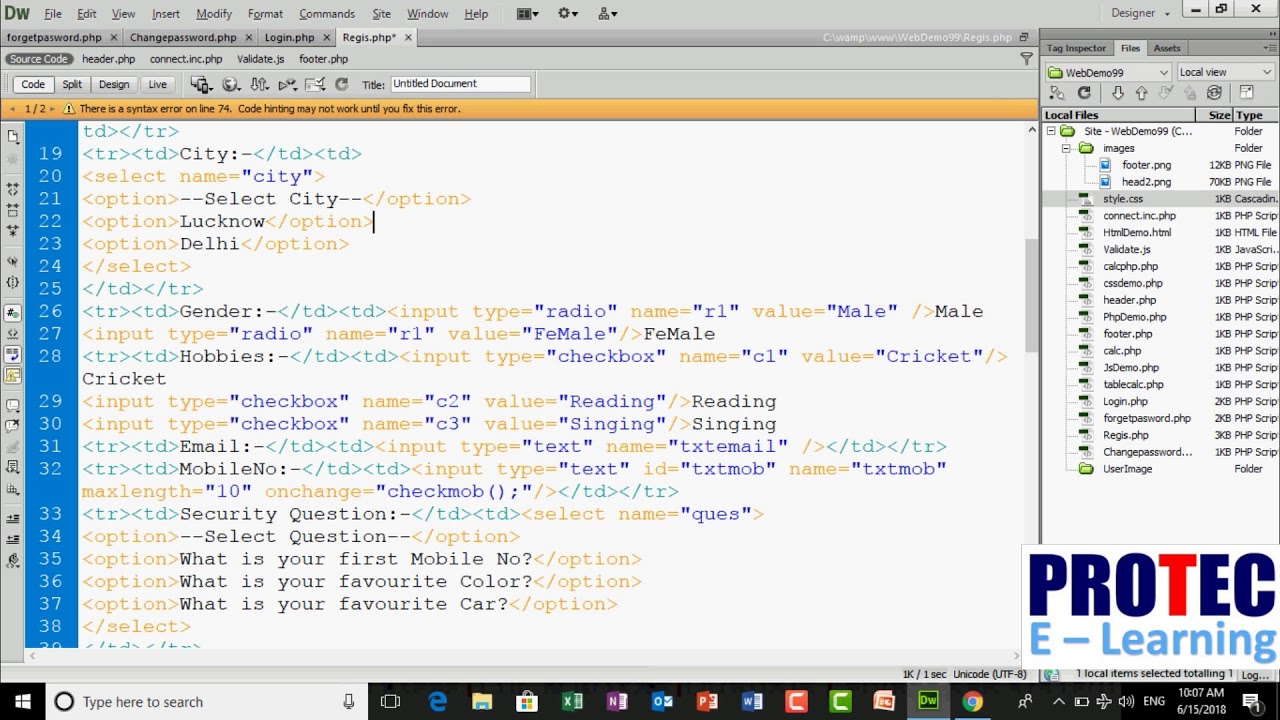
Task: Click the Preview in browser globe icon
Action: [x=231, y=85]
